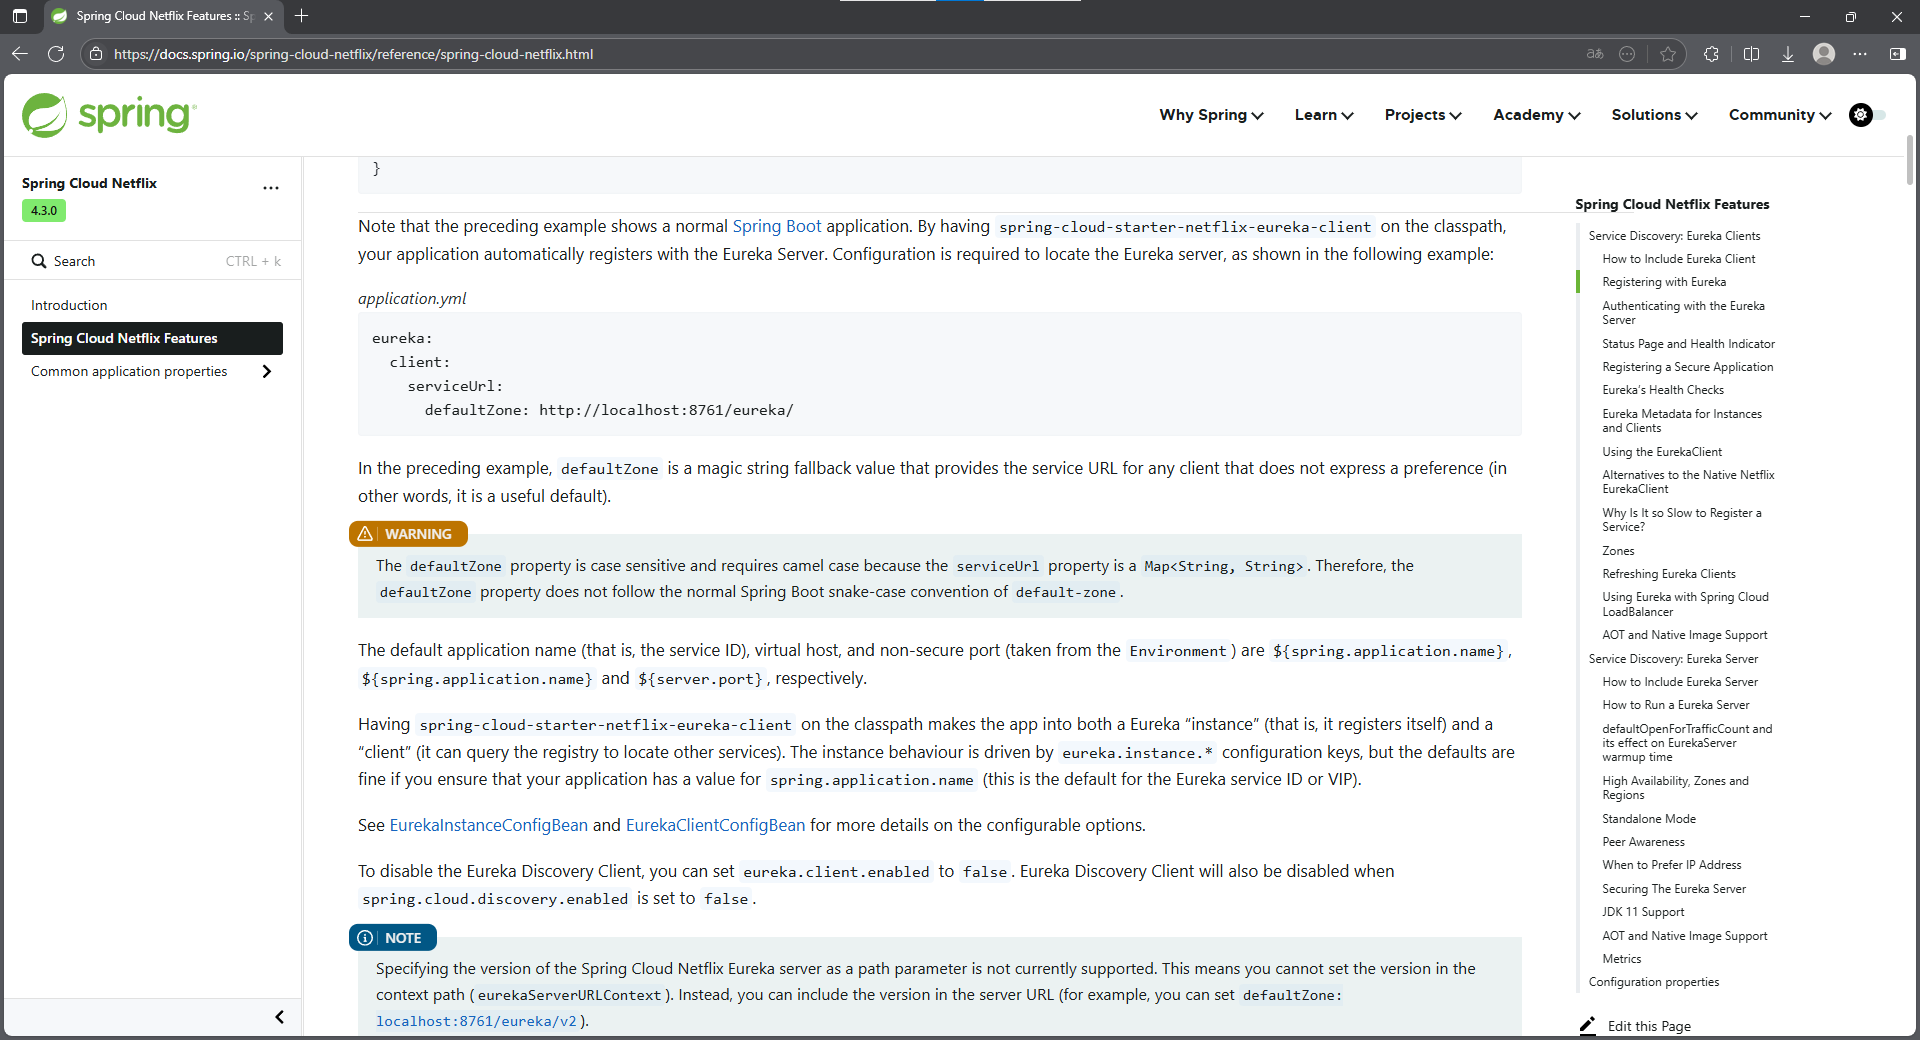Open browser extensions menu

(x=1712, y=54)
